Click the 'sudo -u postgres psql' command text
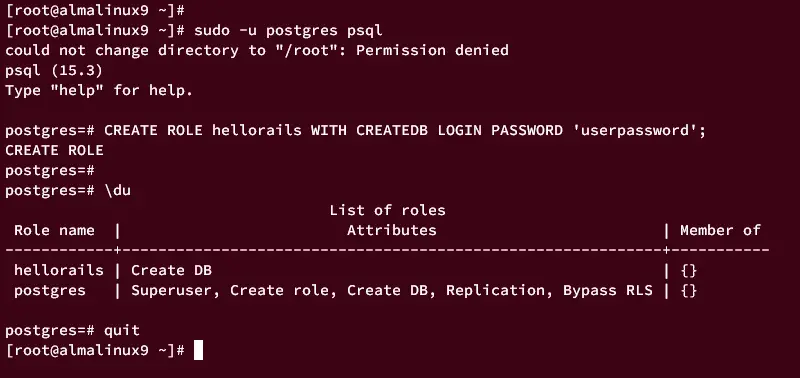 click(288, 30)
